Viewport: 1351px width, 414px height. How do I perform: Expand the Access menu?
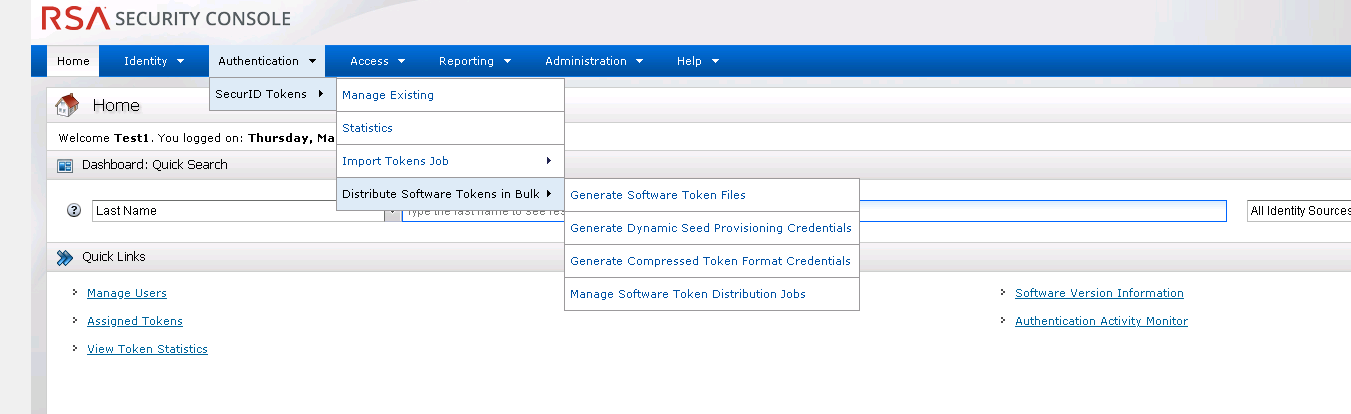(x=377, y=61)
